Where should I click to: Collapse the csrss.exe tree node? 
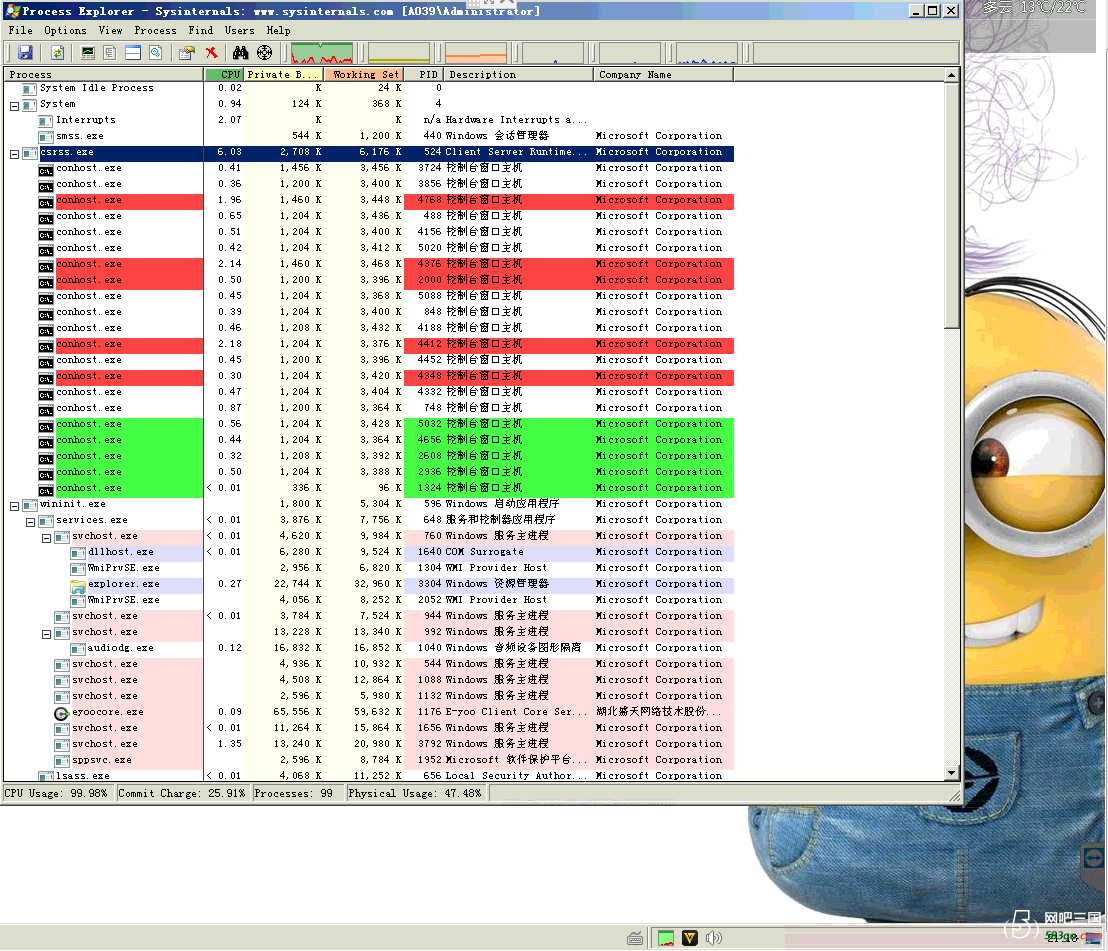pyautogui.click(x=14, y=154)
